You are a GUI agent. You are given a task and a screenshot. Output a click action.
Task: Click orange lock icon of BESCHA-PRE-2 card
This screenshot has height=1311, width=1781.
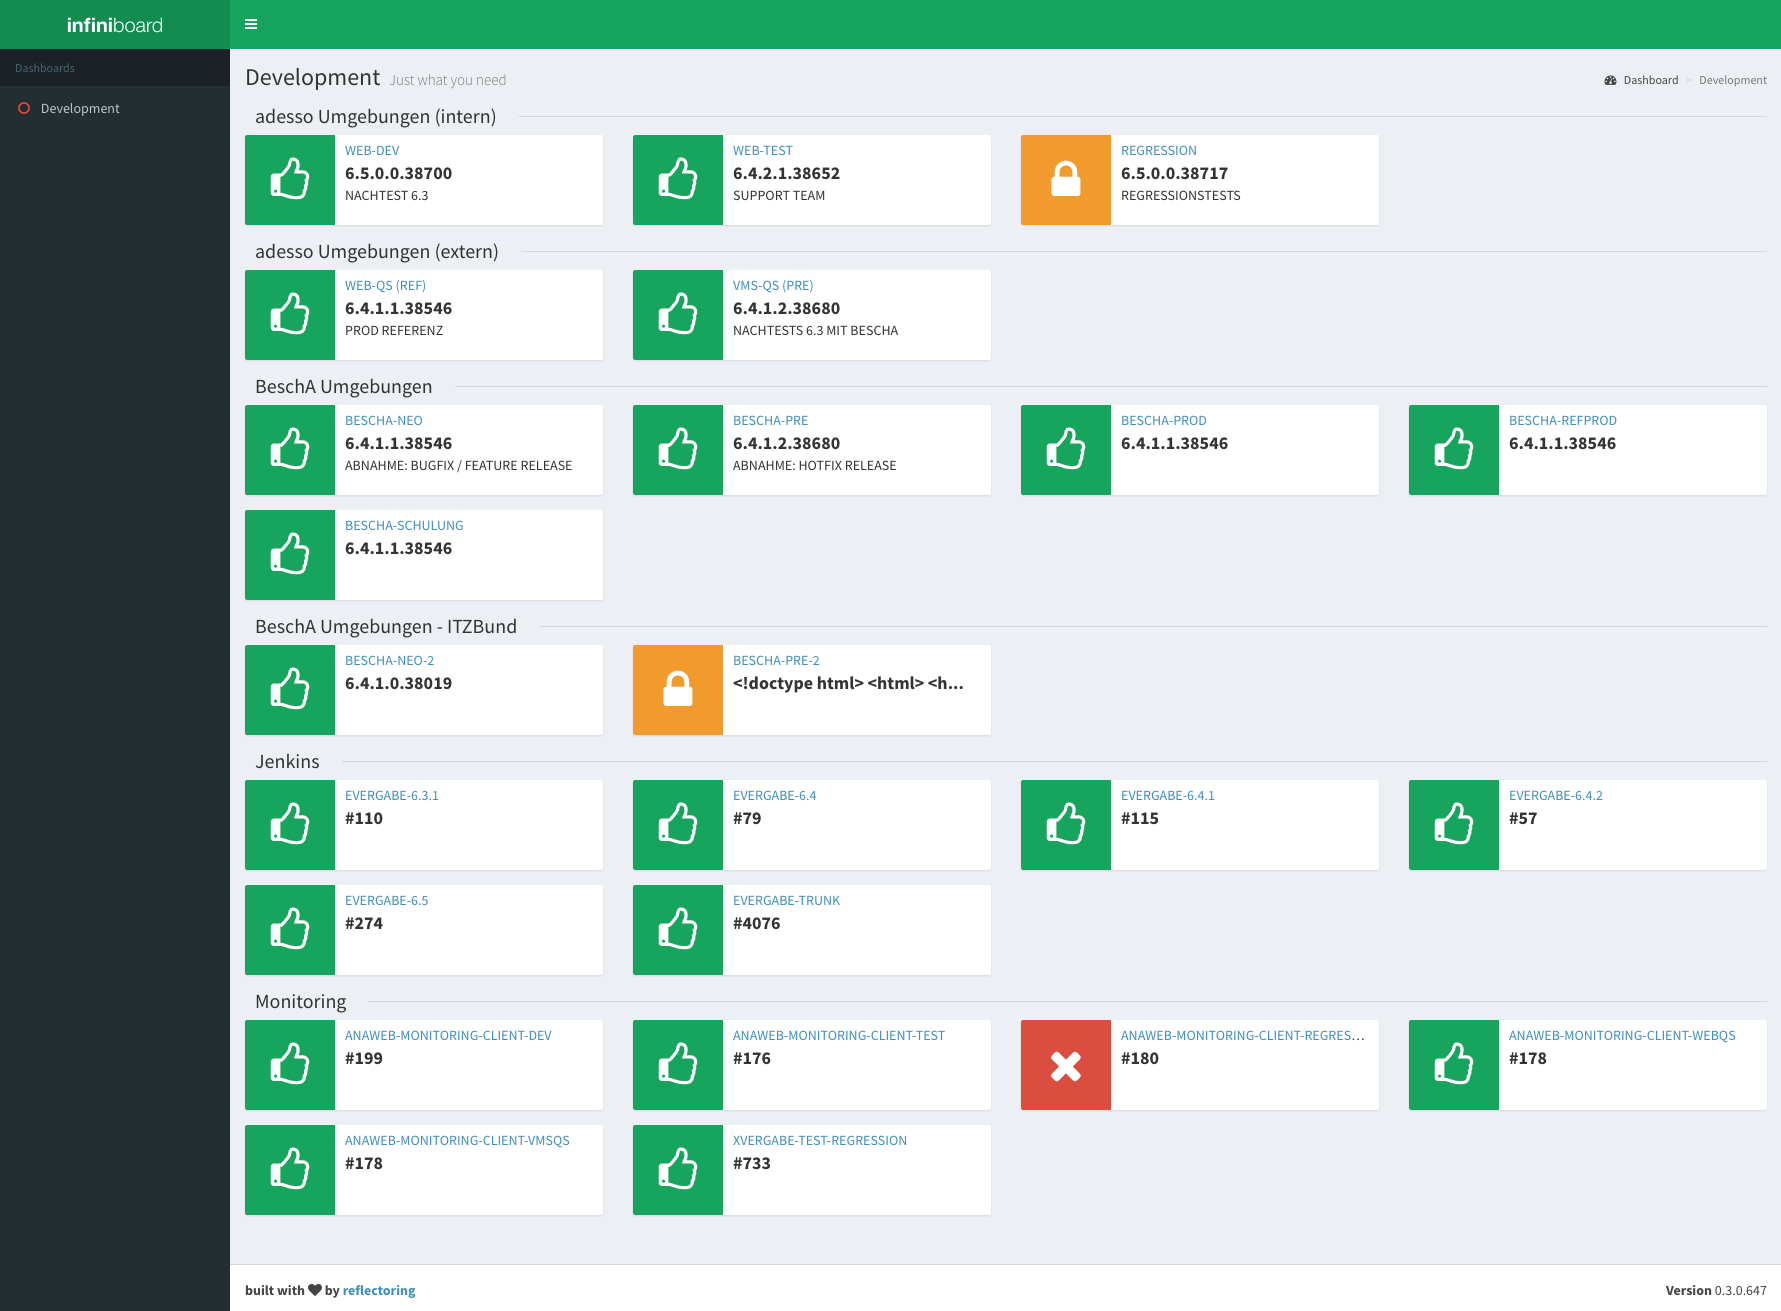[678, 690]
